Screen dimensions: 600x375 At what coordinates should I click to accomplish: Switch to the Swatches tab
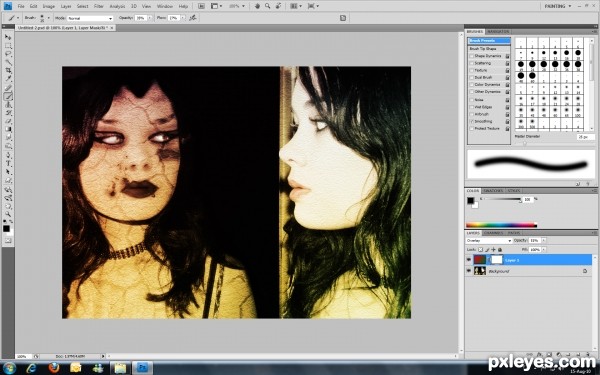pos(493,191)
